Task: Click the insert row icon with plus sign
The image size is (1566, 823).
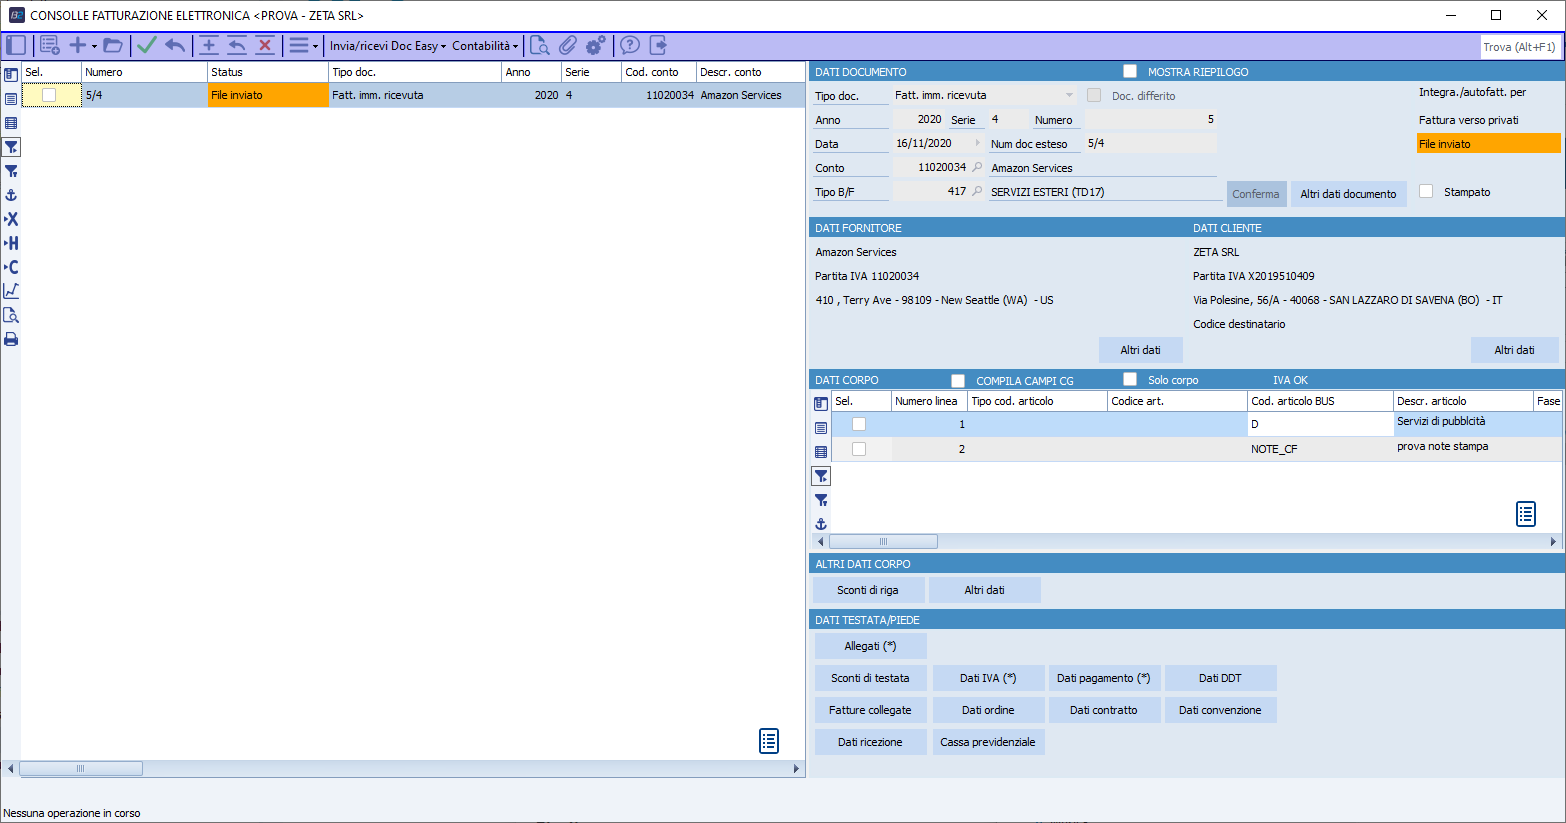Action: coord(208,45)
